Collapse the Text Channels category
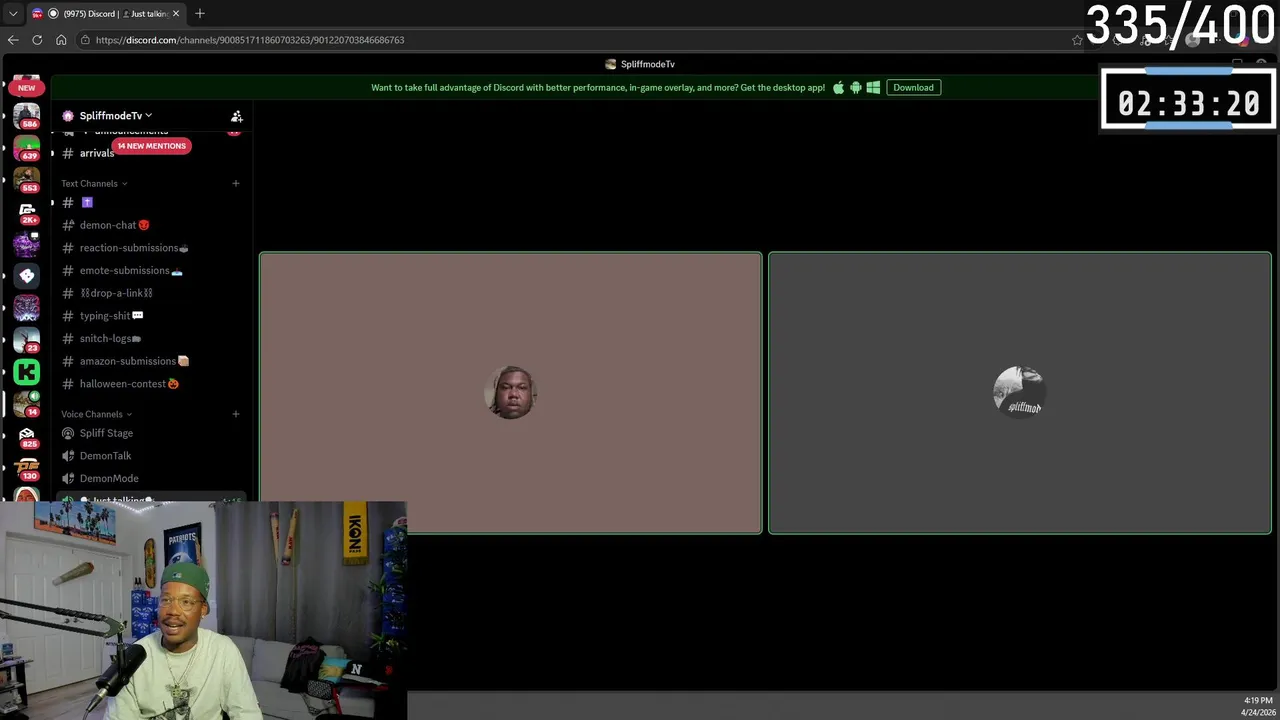Image resolution: width=1280 pixels, height=720 pixels. pyautogui.click(x=94, y=183)
